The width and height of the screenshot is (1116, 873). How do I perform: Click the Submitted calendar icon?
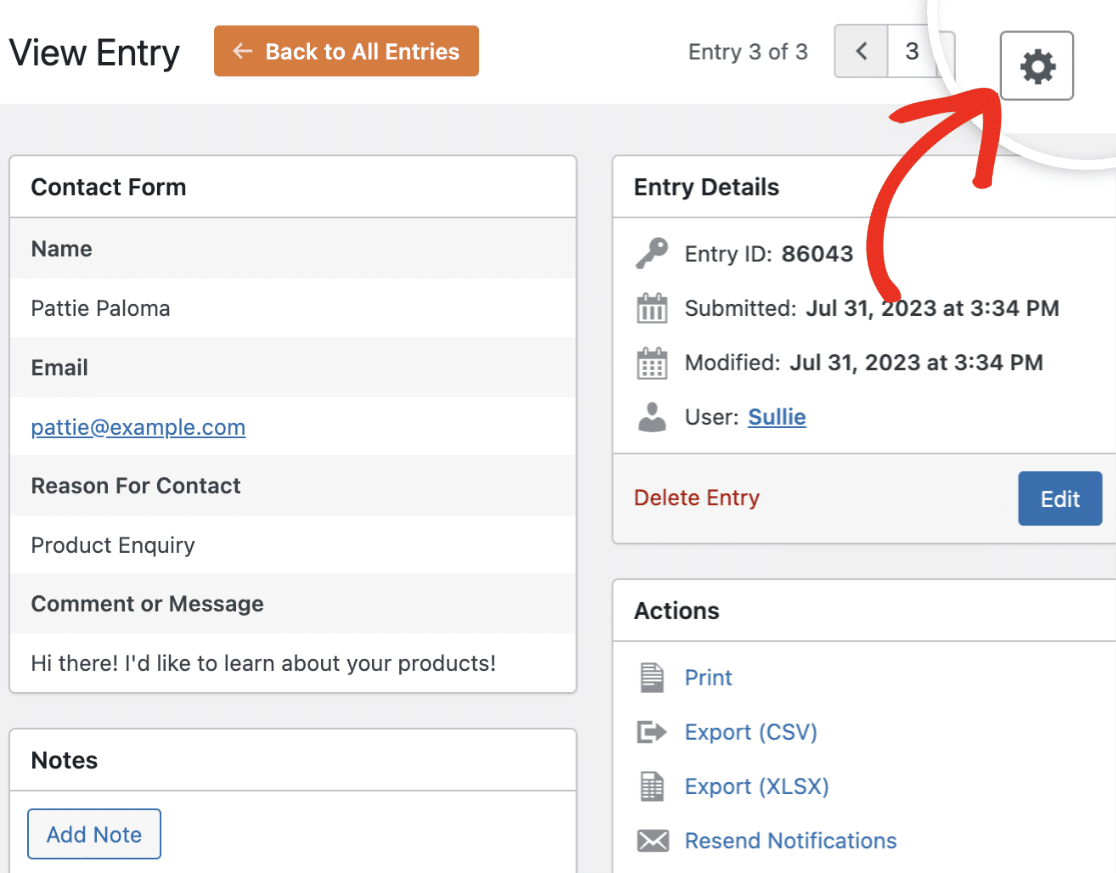pyautogui.click(x=652, y=308)
